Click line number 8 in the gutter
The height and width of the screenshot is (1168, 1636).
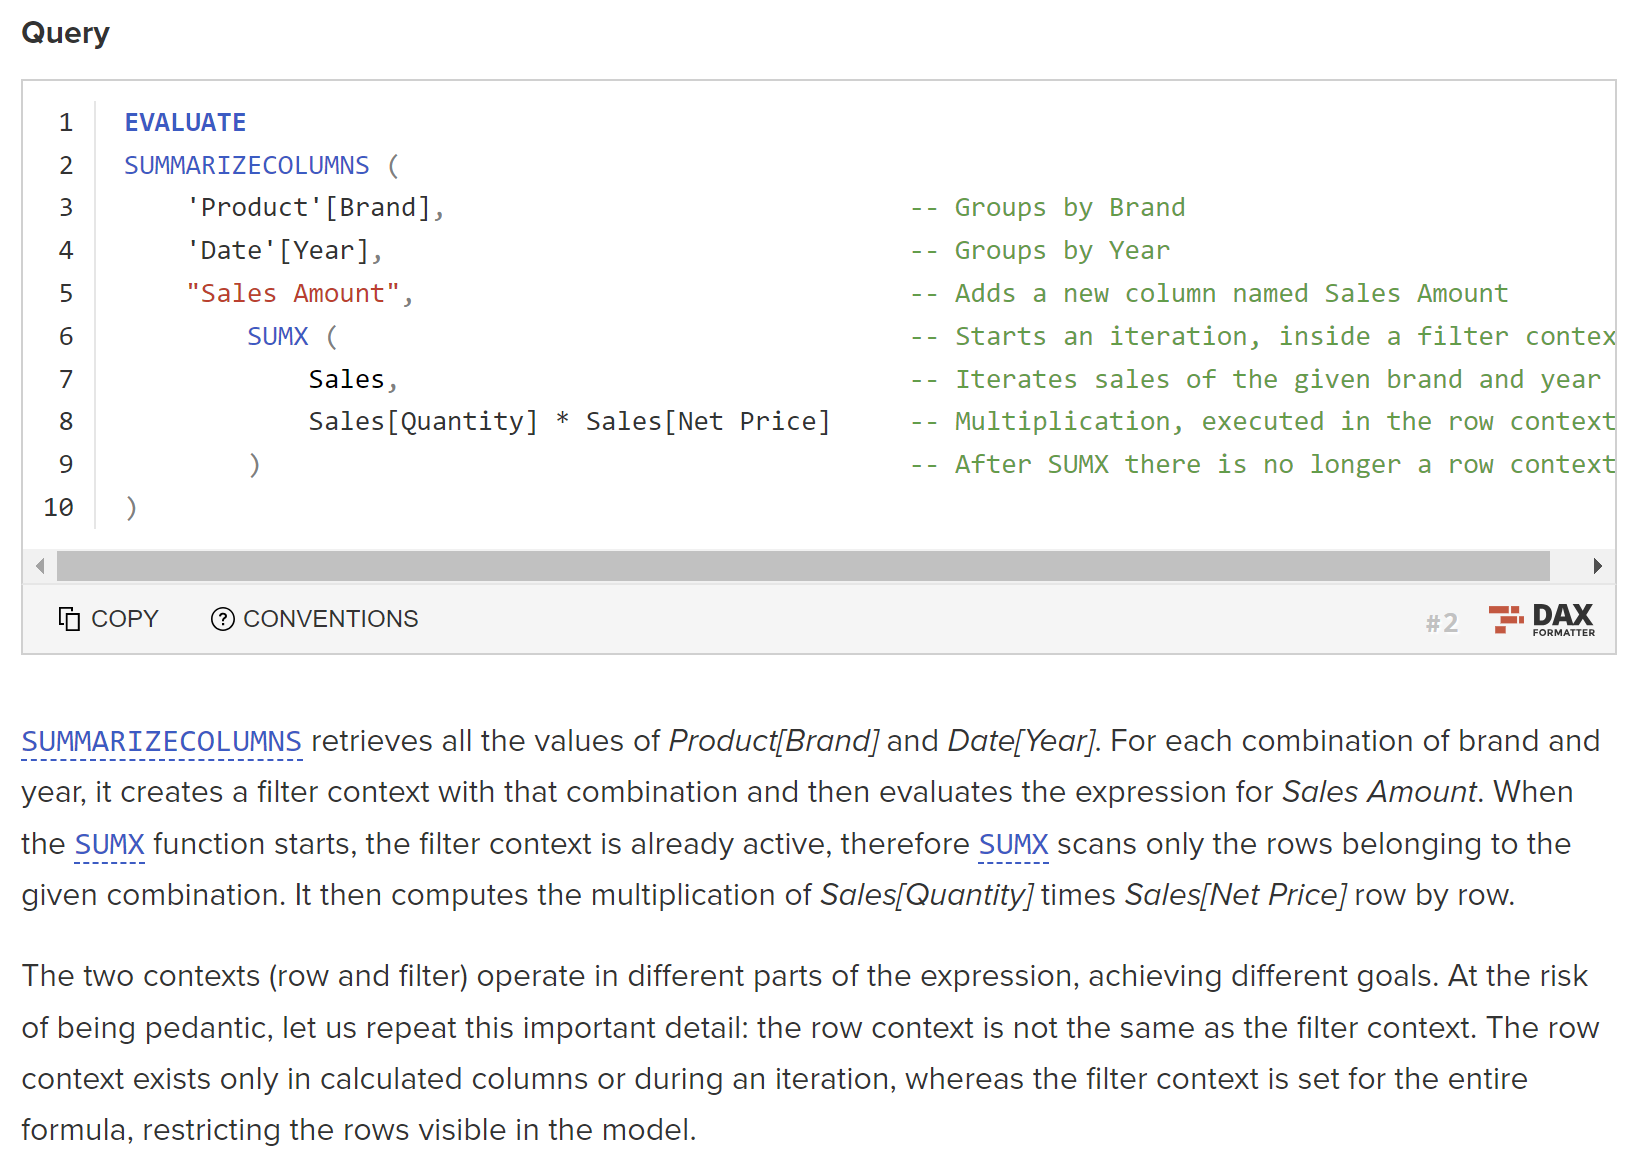point(66,421)
